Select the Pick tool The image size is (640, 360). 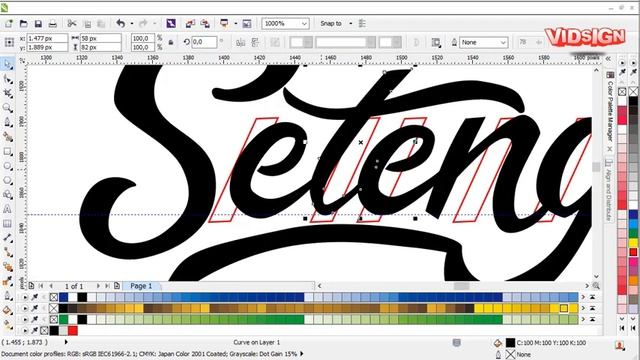pyautogui.click(x=7, y=64)
